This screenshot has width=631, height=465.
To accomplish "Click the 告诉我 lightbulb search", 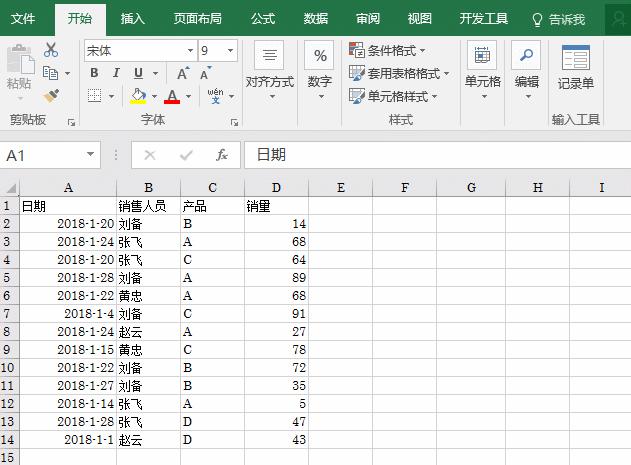I will [559, 19].
